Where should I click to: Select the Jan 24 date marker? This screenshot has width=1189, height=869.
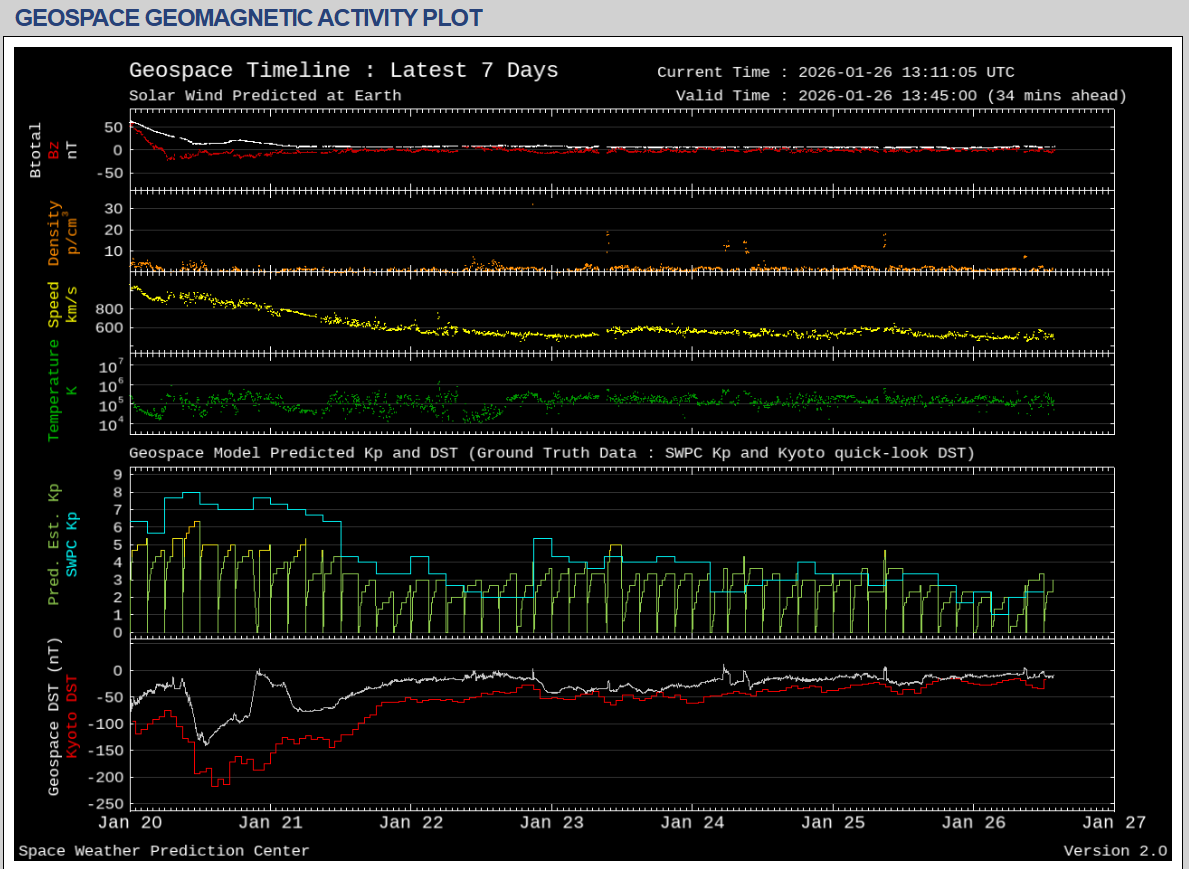pos(692,823)
